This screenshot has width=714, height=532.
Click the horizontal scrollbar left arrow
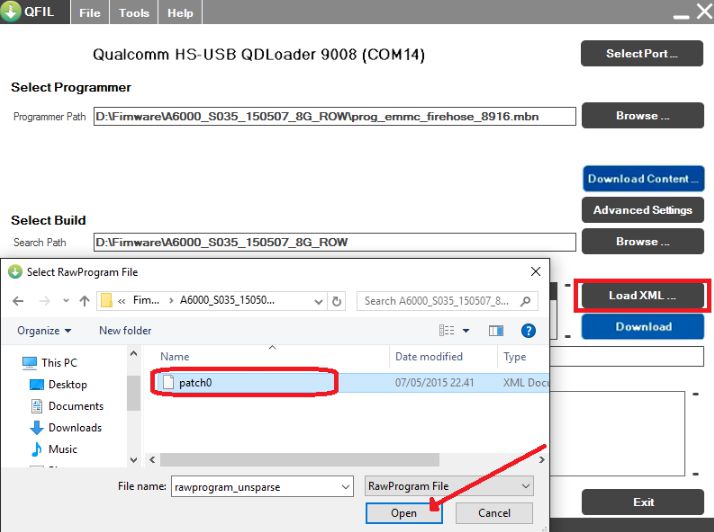click(x=152, y=460)
